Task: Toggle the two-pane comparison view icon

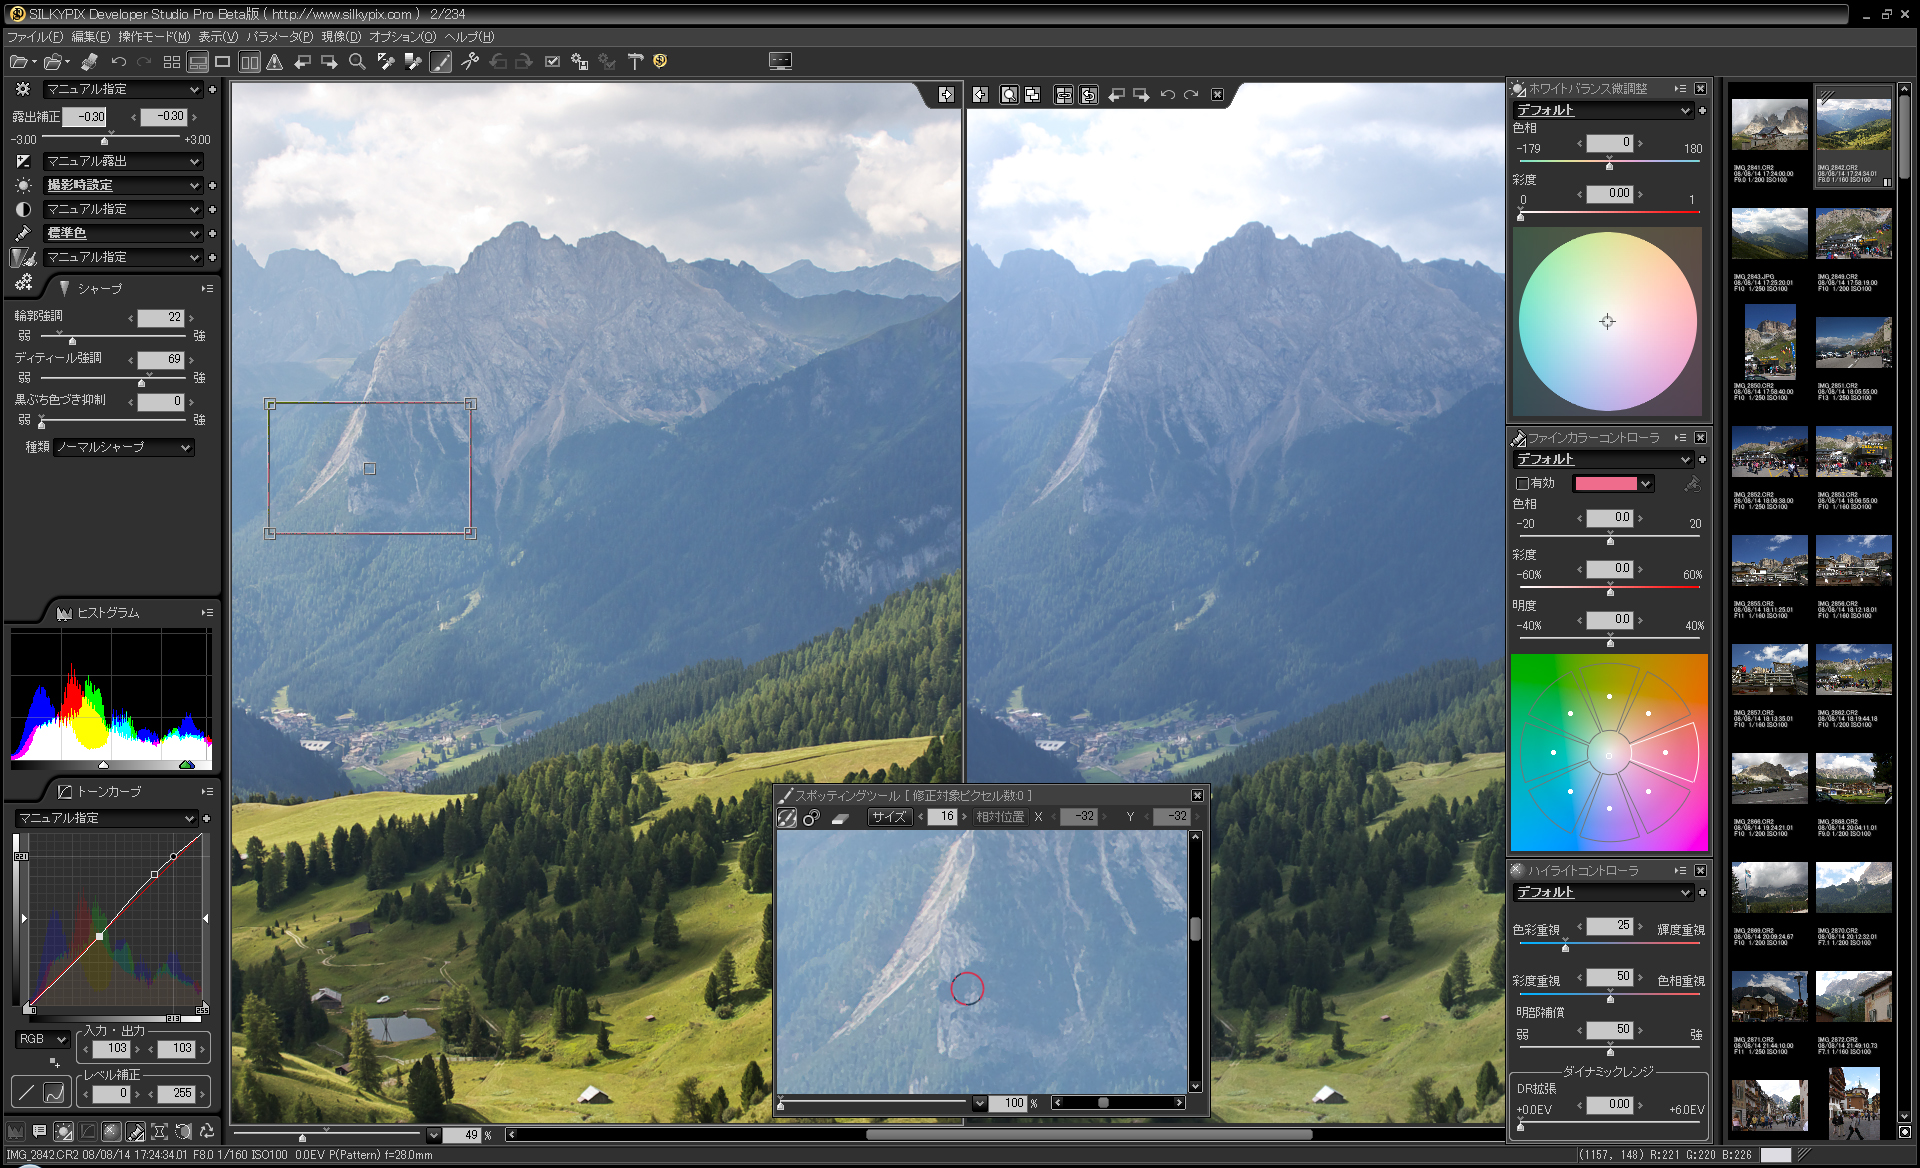Action: [x=250, y=61]
